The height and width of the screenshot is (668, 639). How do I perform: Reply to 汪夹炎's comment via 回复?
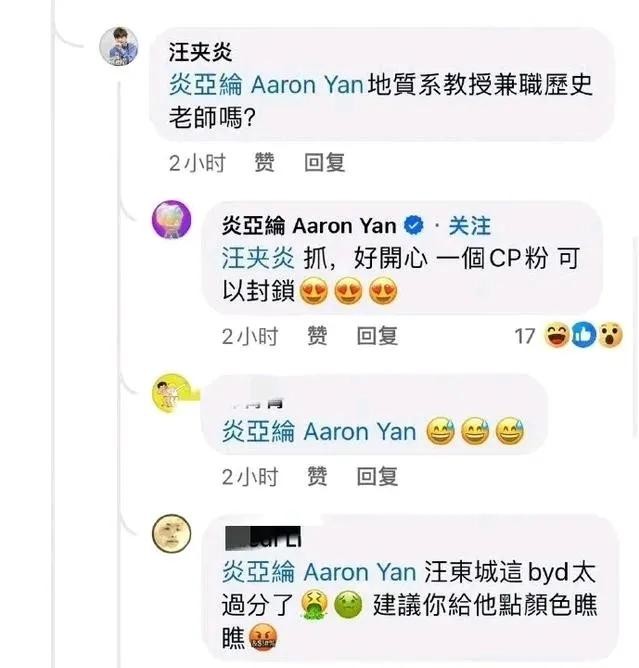pyautogui.click(x=324, y=163)
